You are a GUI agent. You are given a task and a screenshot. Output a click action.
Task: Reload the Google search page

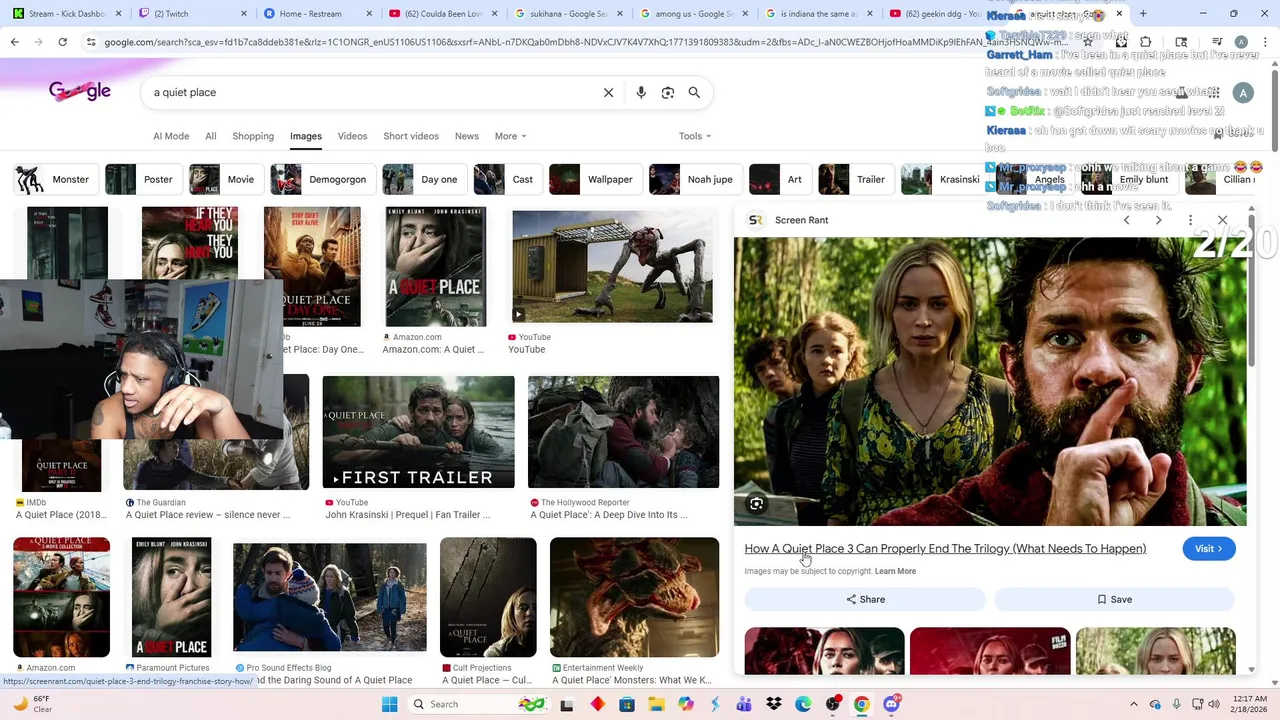pyautogui.click(x=62, y=42)
